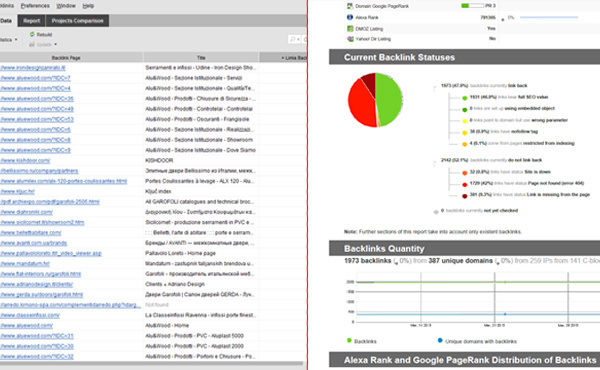
Task: Click the bright red pie chart slice
Action: pos(360,105)
